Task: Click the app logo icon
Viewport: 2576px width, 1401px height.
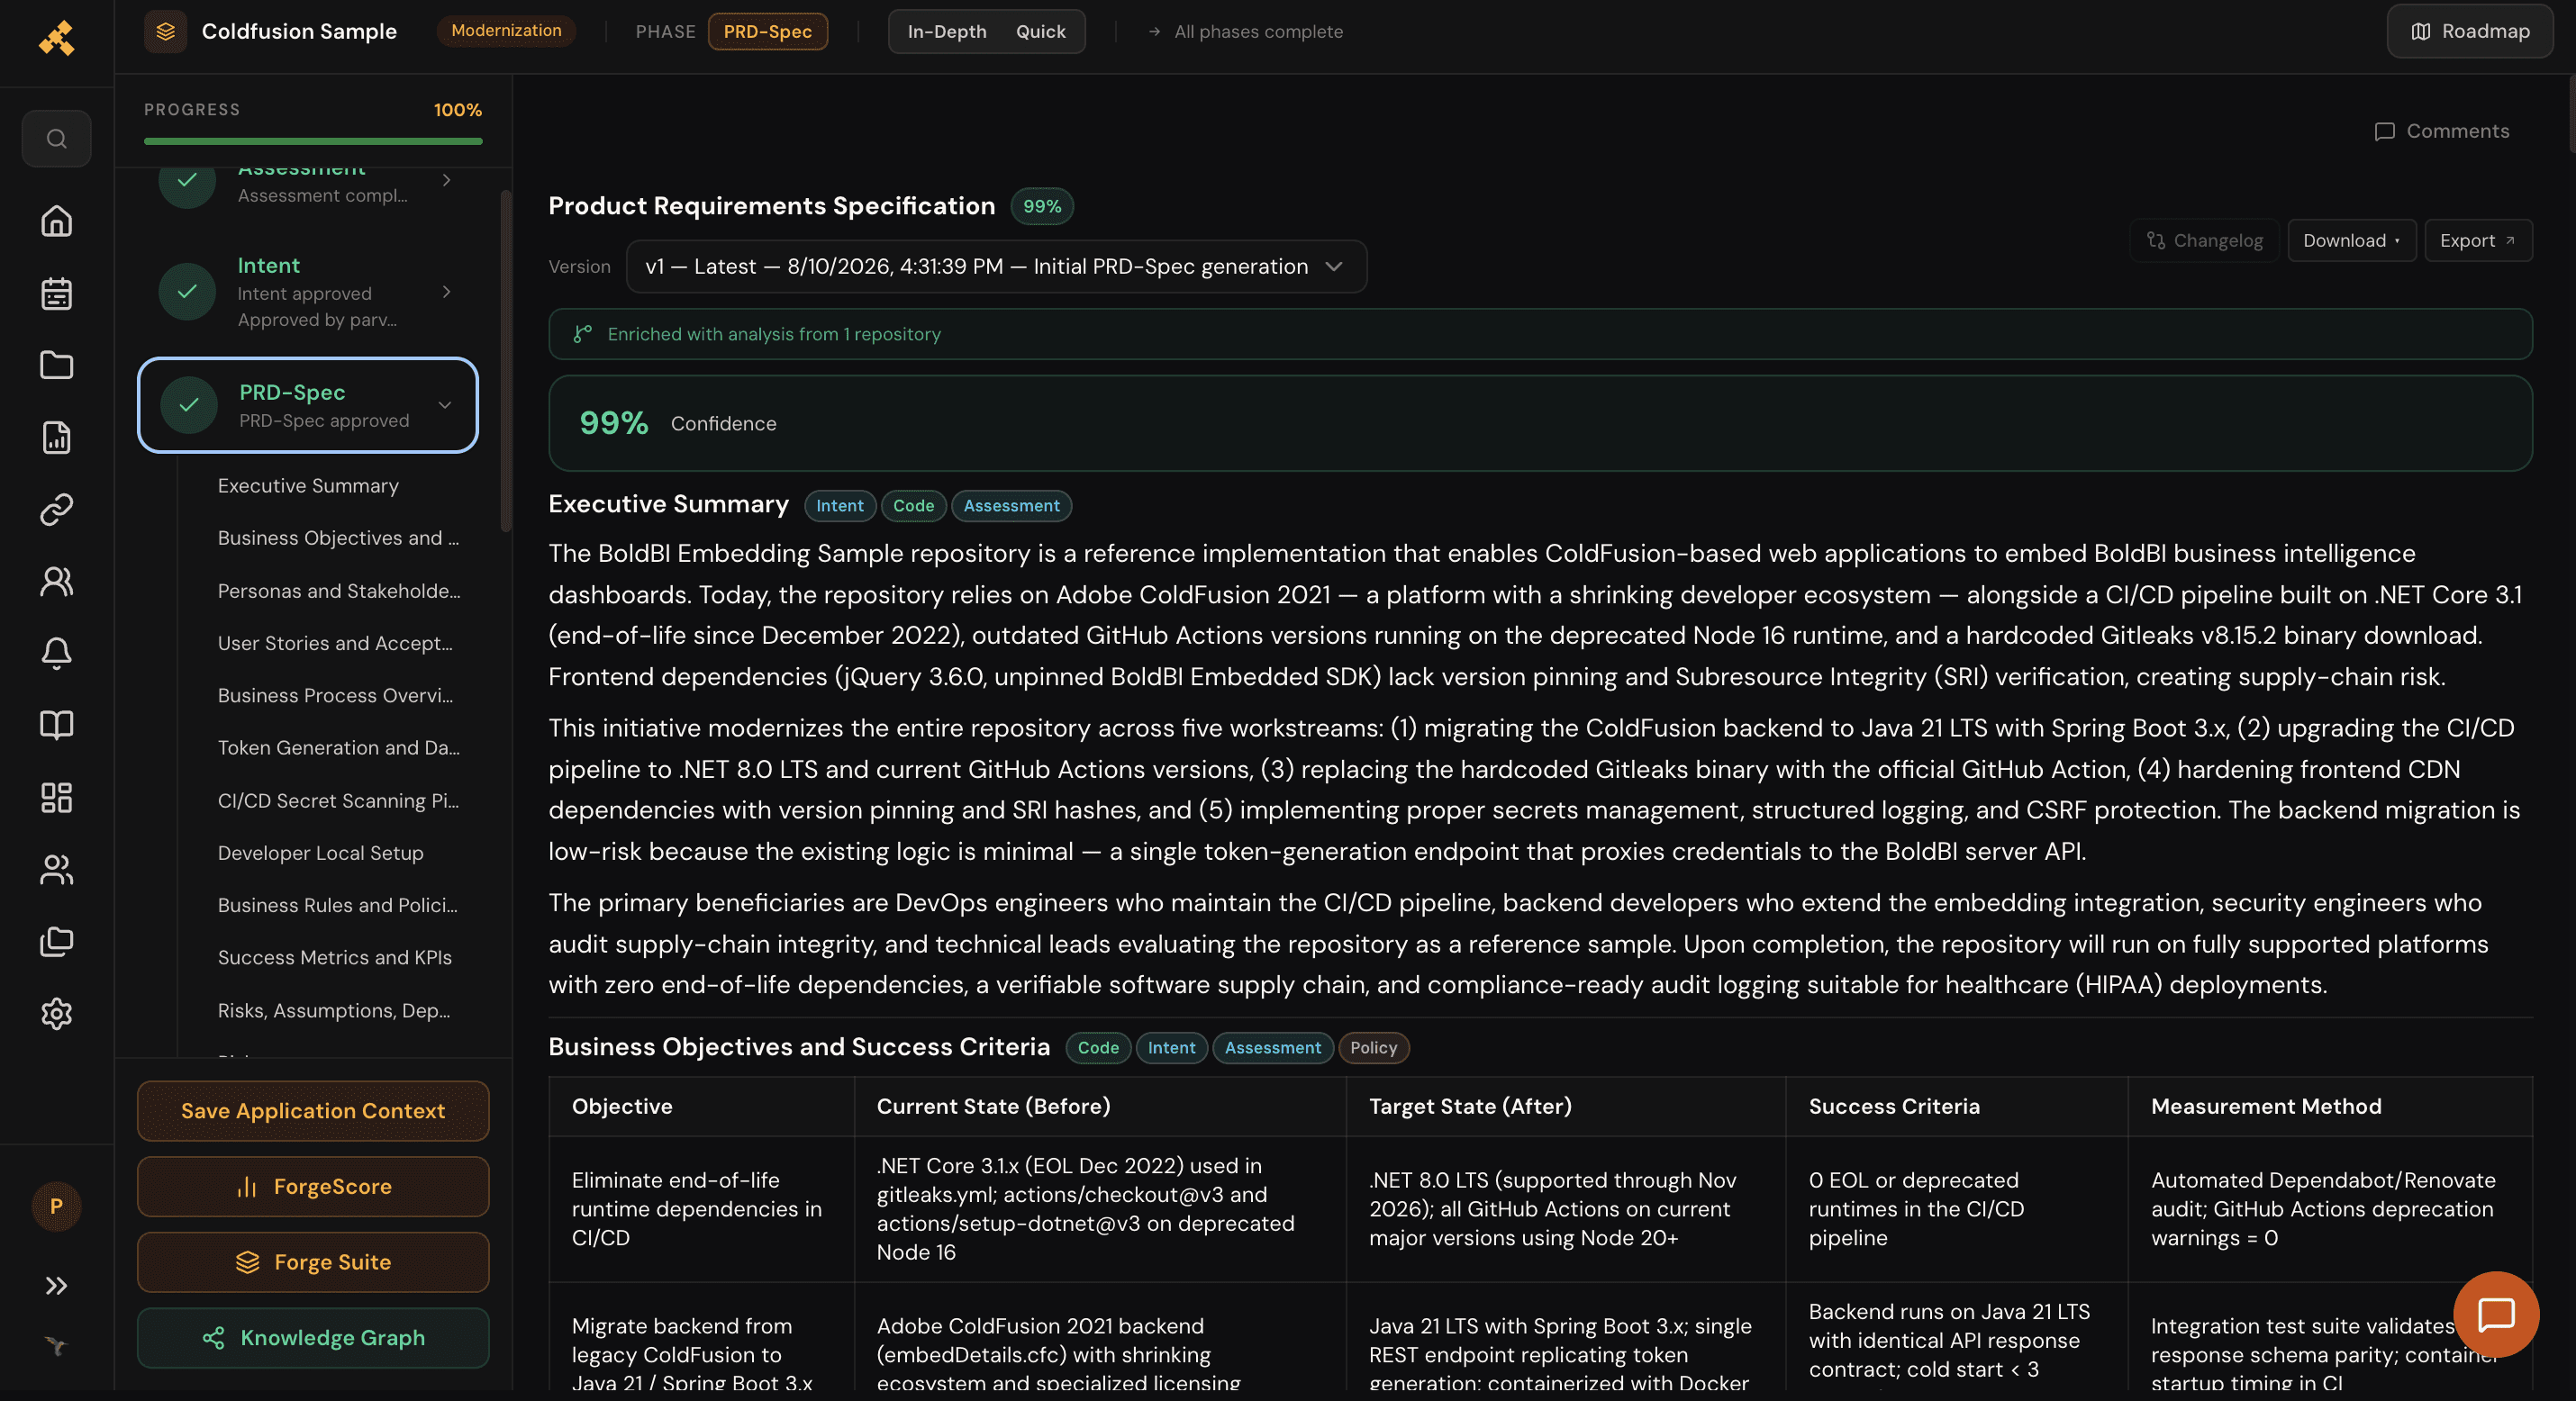Action: pyautogui.click(x=56, y=37)
